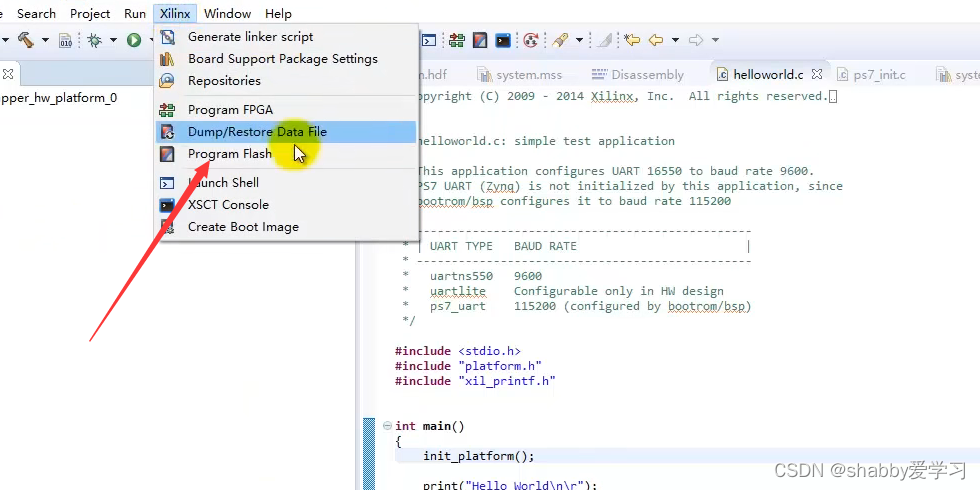The image size is (980, 490).
Task: Click the Board Support Package books icon
Action: [x=167, y=59]
